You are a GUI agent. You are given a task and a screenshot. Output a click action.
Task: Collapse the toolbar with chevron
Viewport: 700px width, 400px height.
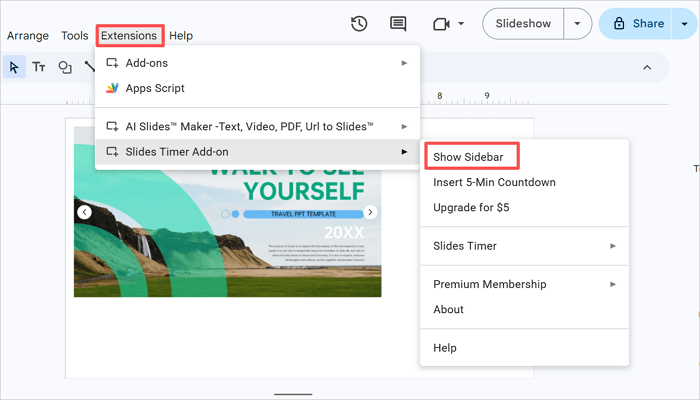point(647,67)
